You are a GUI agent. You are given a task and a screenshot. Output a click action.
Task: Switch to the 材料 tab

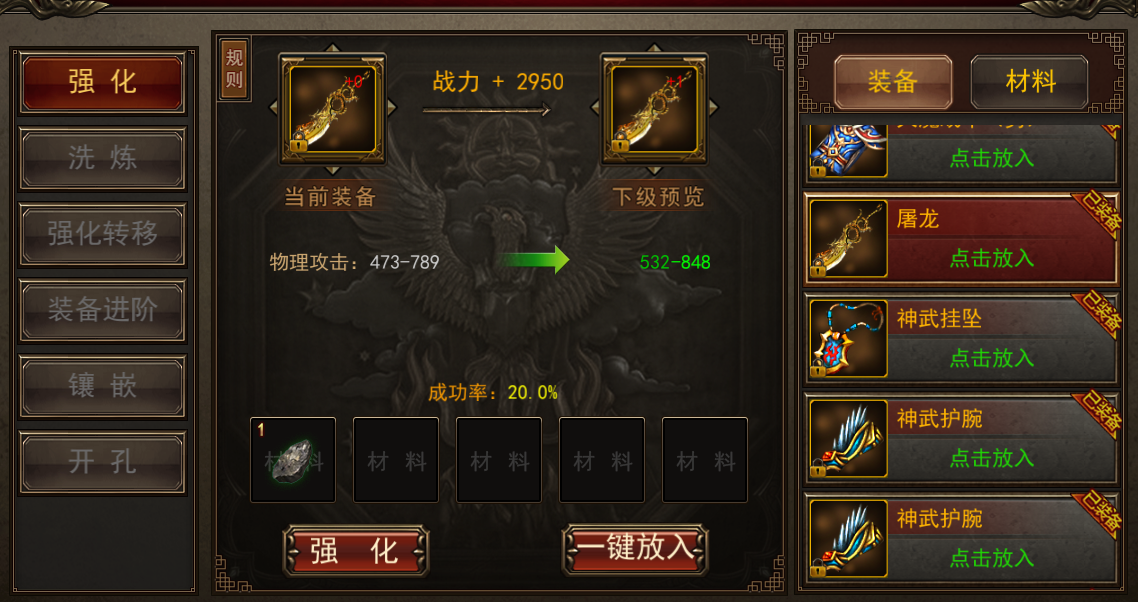[1029, 82]
